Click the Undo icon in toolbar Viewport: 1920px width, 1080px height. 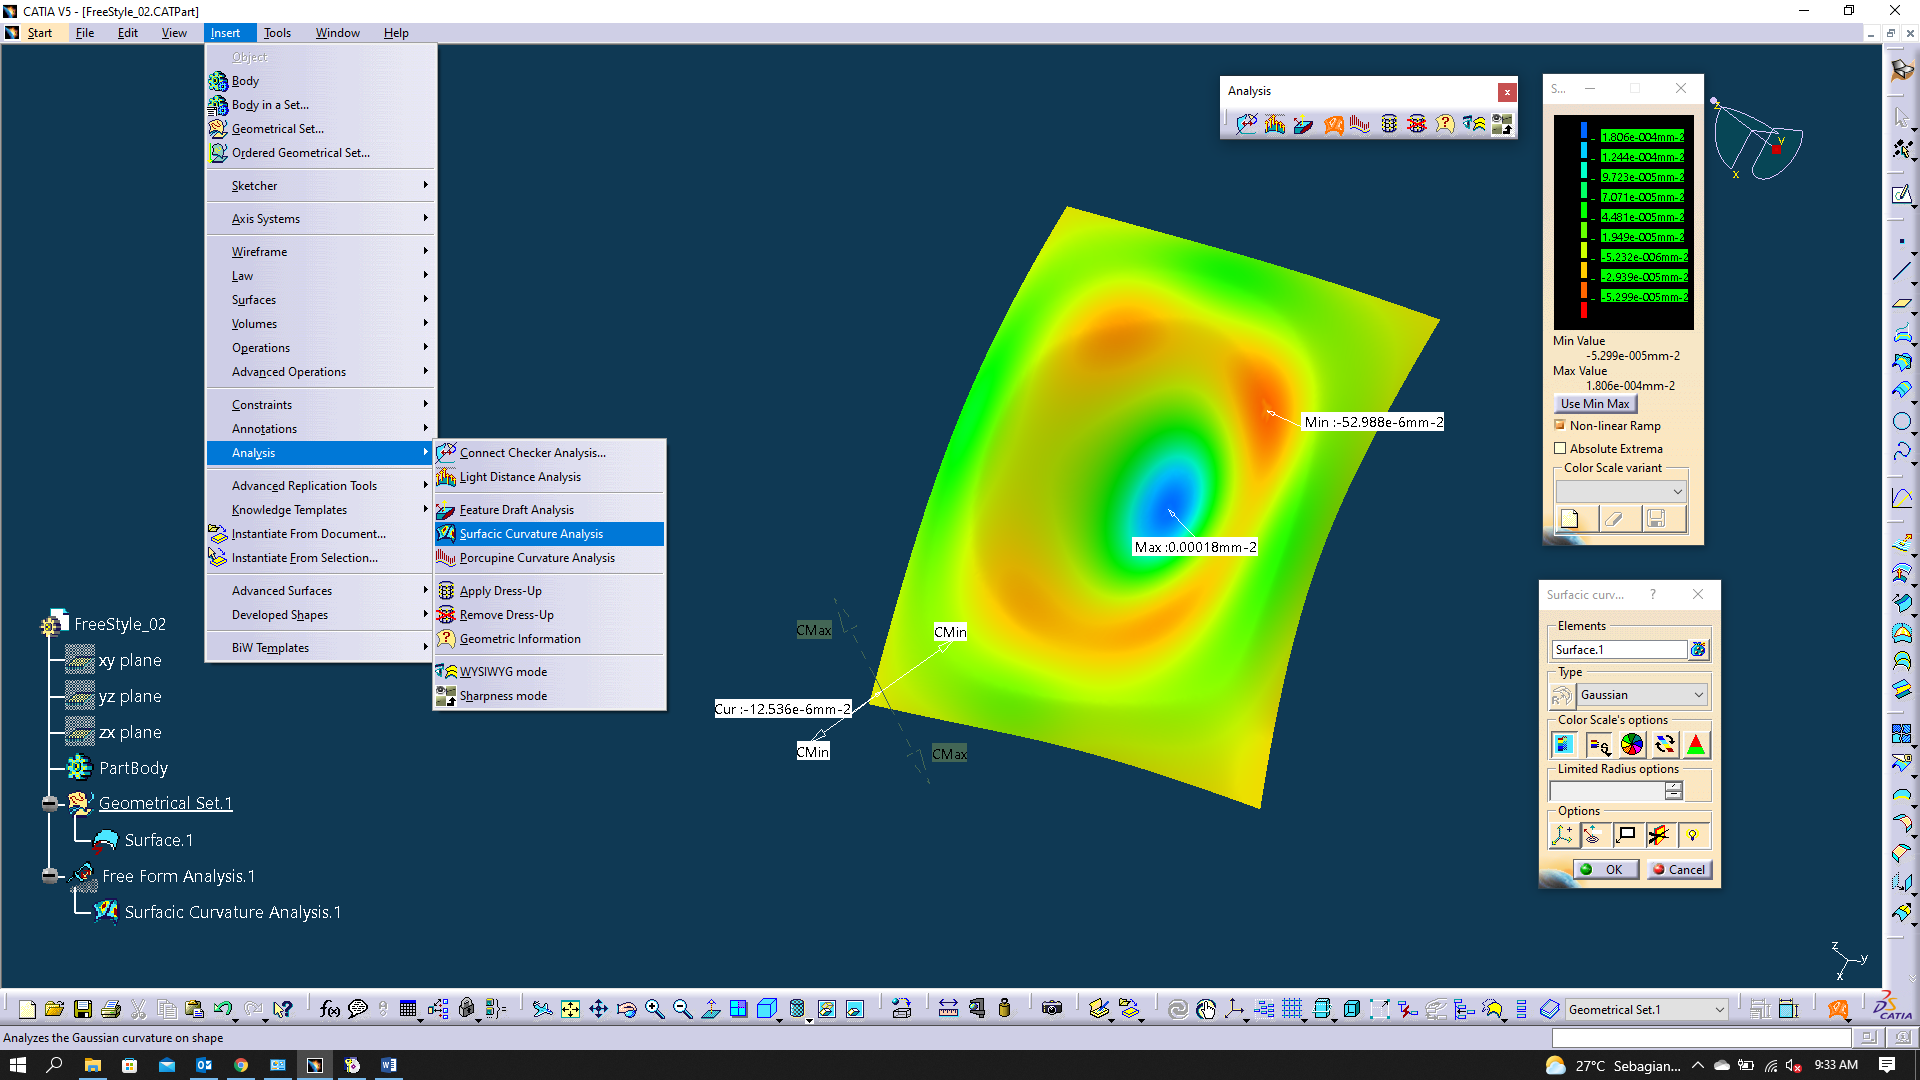click(222, 1009)
